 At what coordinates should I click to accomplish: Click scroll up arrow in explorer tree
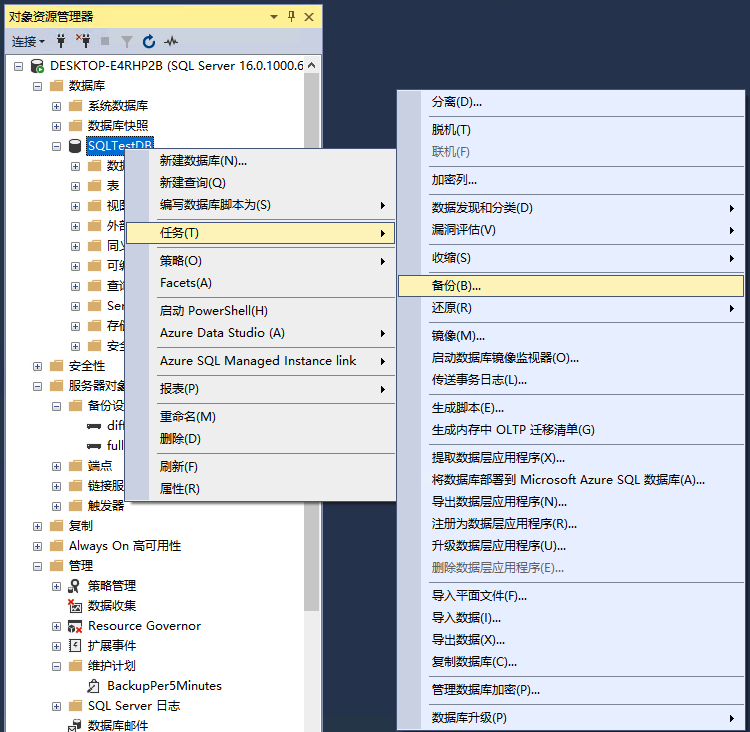[x=311, y=65]
